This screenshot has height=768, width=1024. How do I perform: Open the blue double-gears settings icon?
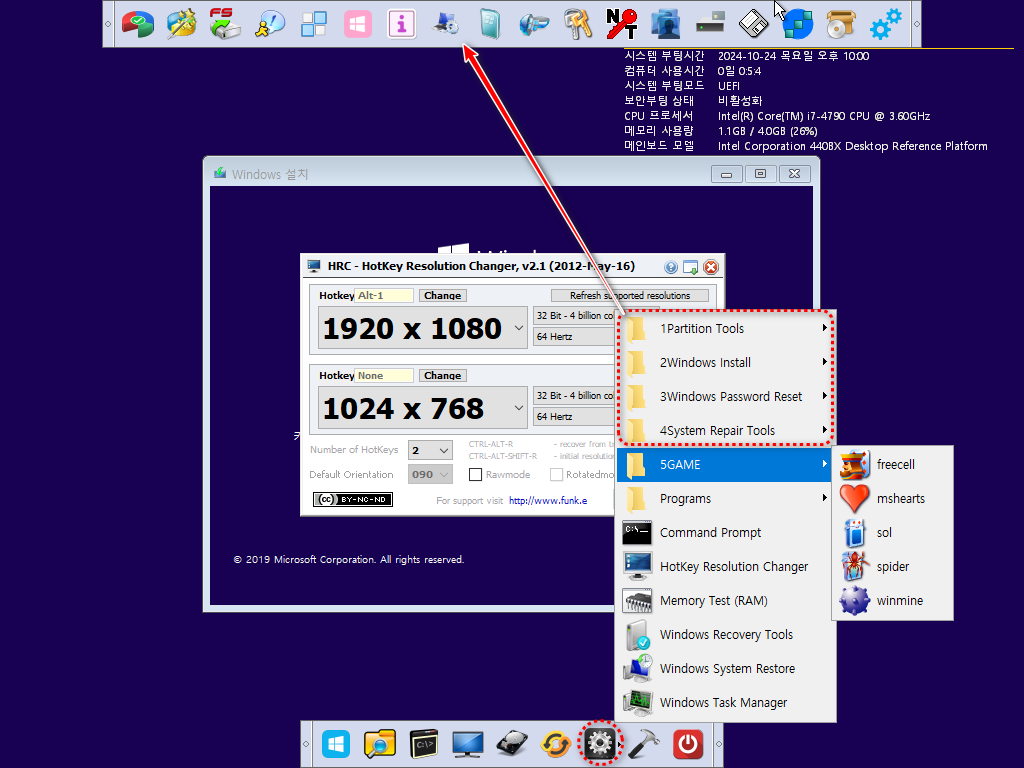886,24
